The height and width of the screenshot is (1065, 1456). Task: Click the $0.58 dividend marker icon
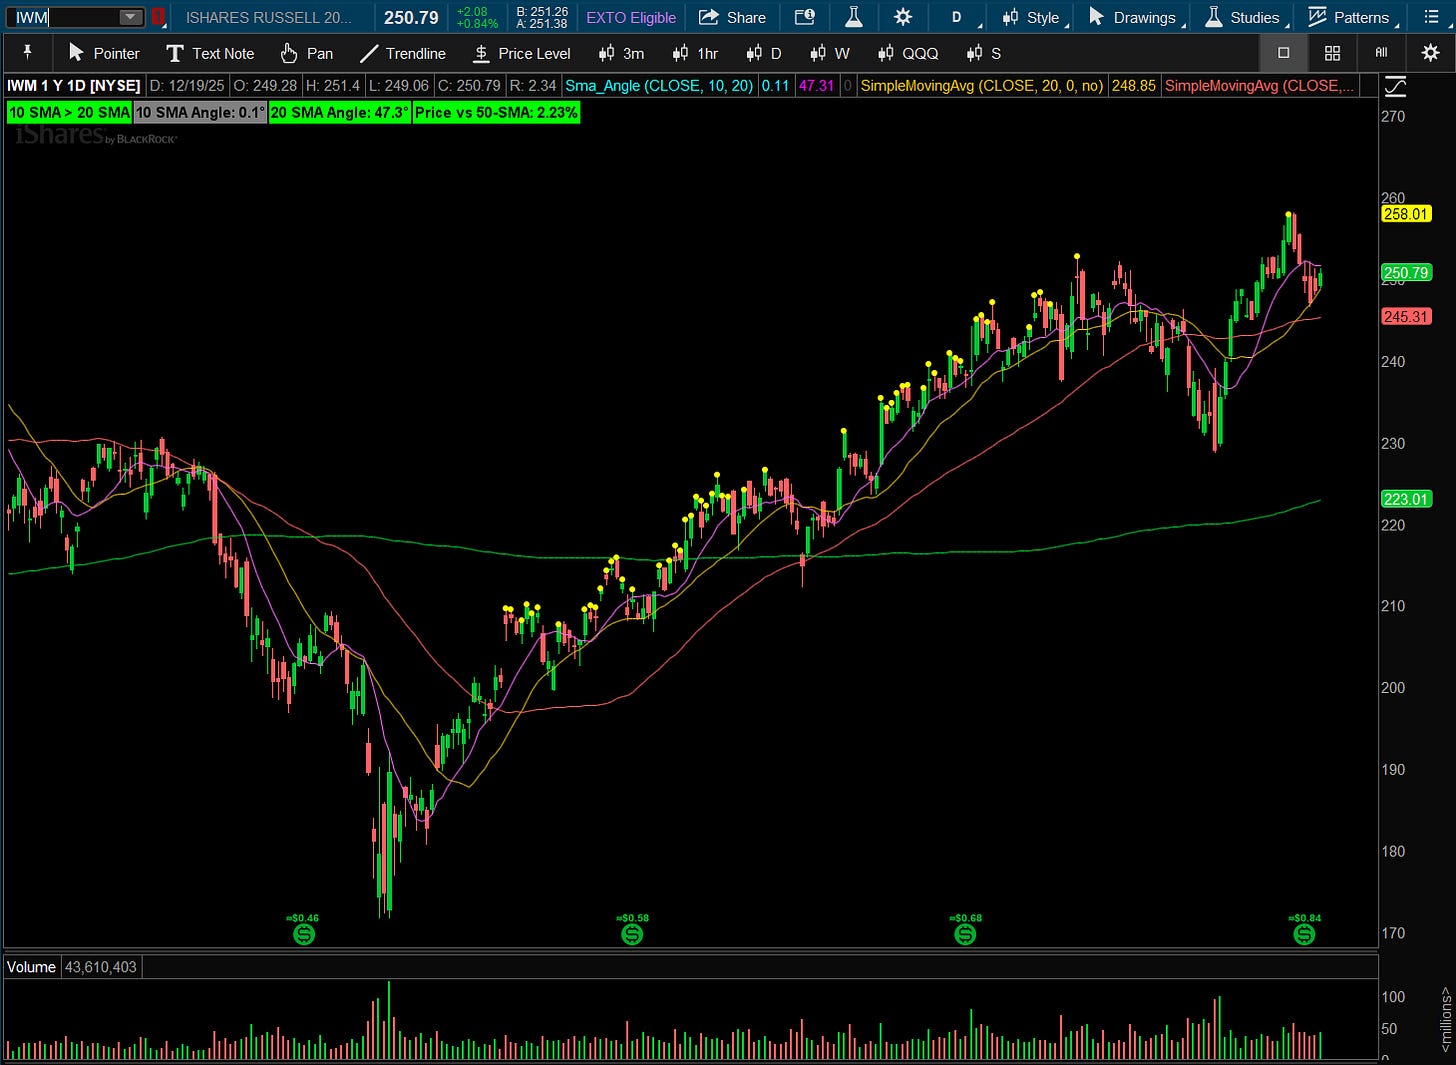click(x=632, y=934)
